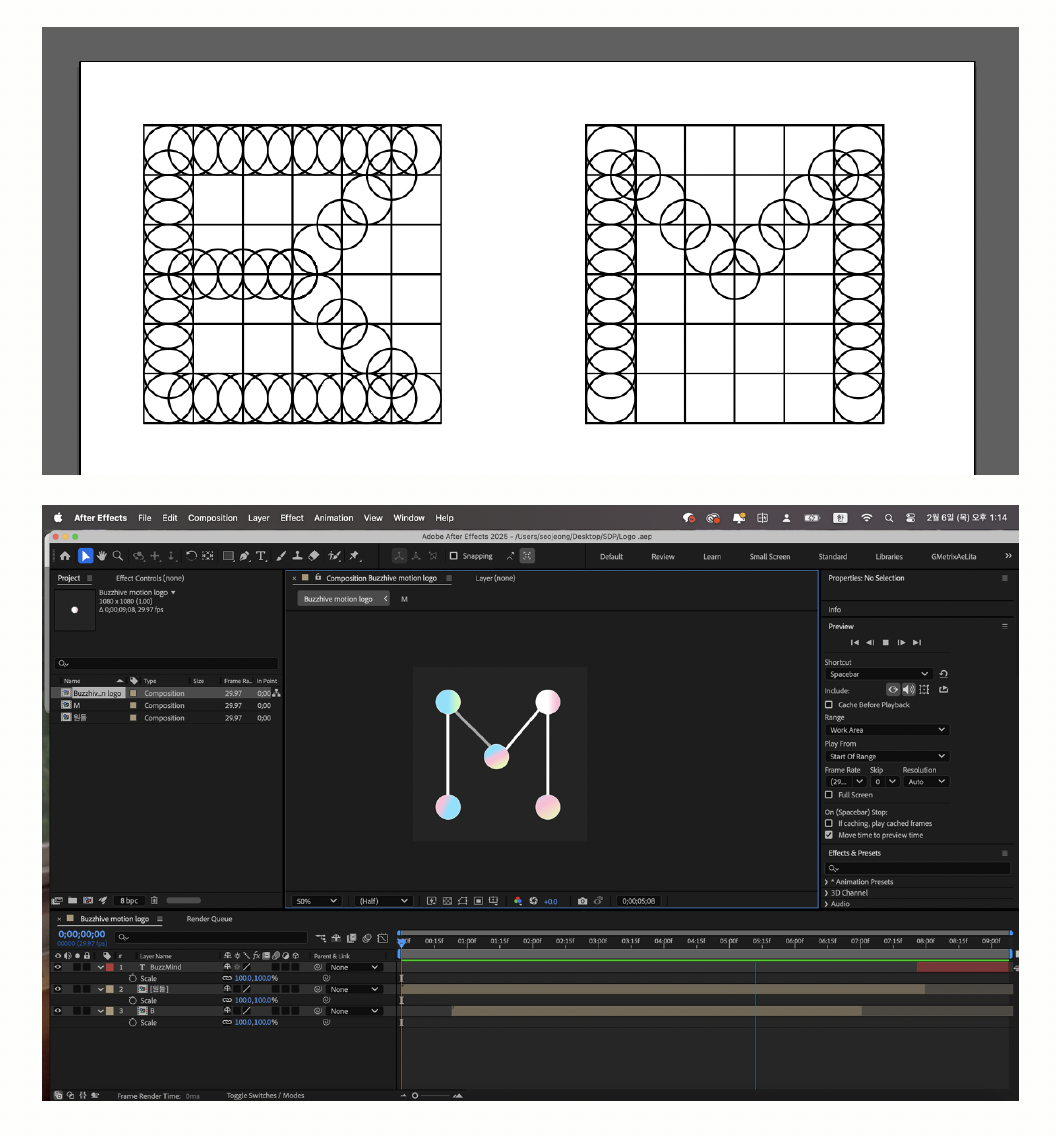Open the 50% magnification dropdown
The width and height of the screenshot is (1056, 1136).
(x=317, y=901)
